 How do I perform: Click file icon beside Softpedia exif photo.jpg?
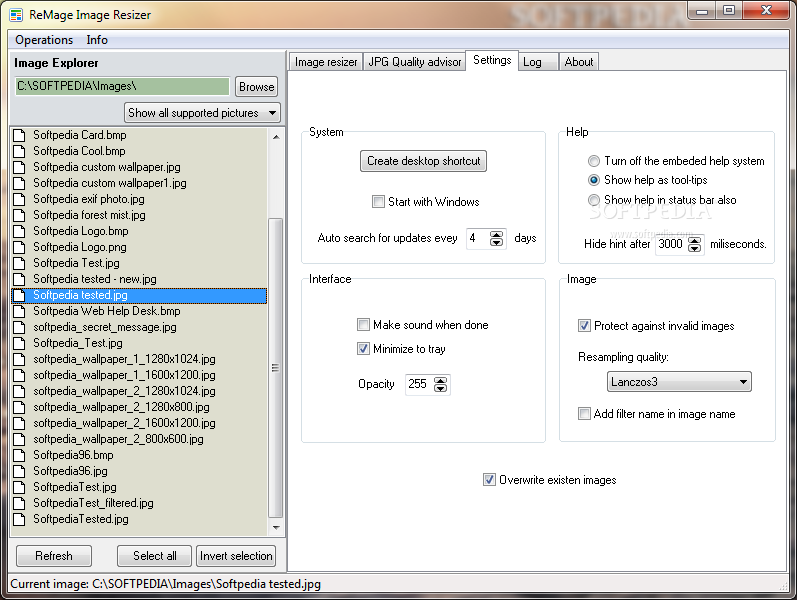click(x=19, y=199)
